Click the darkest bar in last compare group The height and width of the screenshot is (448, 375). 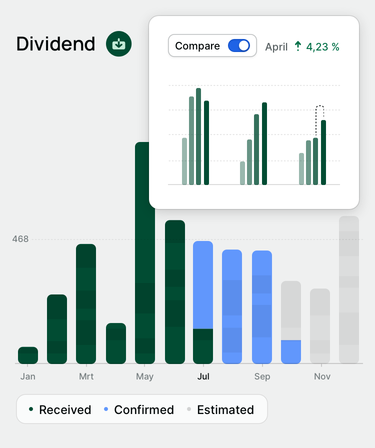point(323,152)
